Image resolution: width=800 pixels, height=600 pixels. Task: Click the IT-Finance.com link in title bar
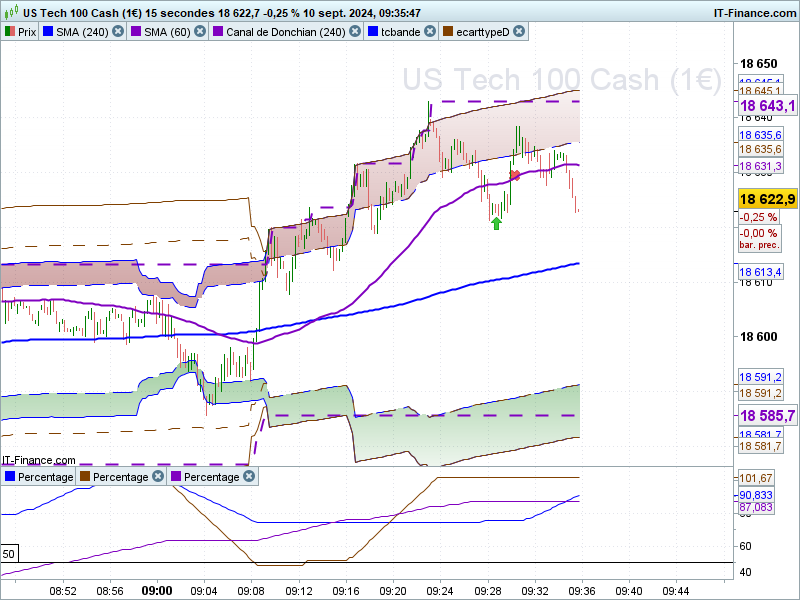pos(755,13)
